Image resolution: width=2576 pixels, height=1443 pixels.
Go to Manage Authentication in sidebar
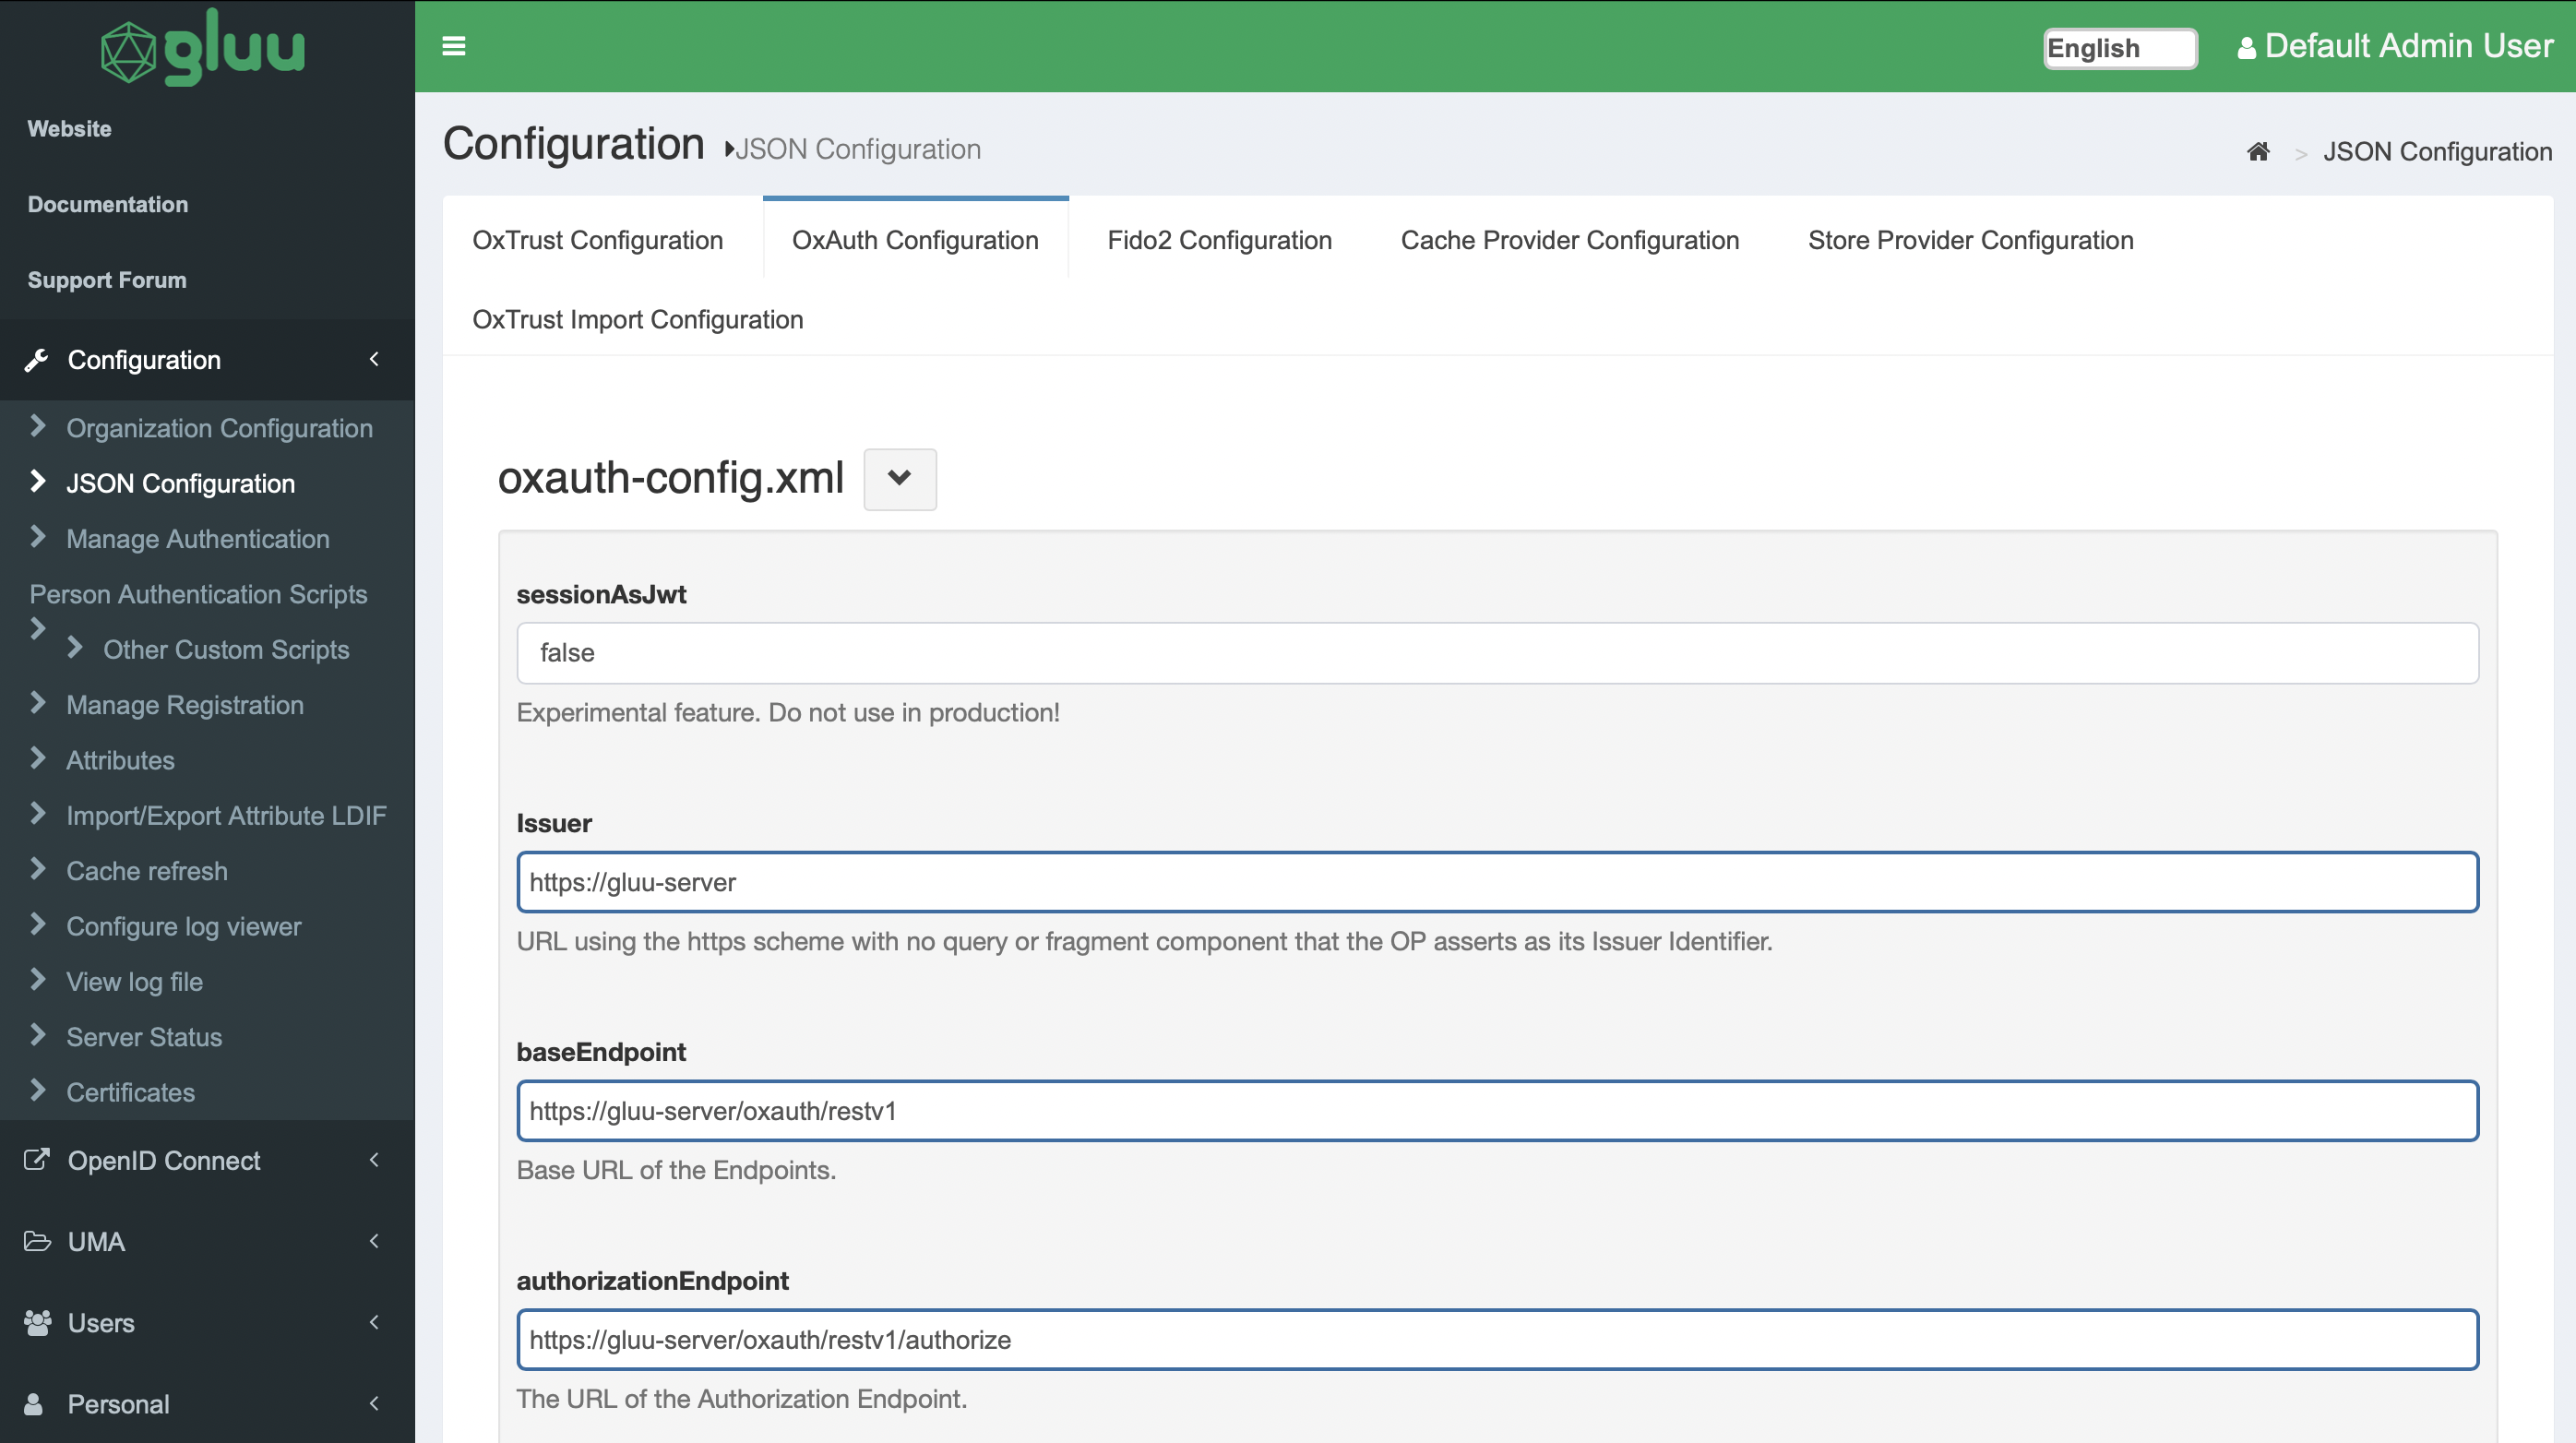[x=197, y=539]
